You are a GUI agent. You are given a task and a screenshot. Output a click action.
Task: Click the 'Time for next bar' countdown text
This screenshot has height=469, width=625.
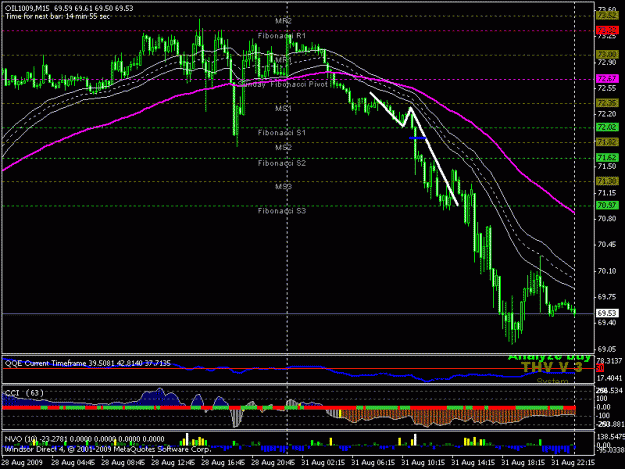(57, 16)
